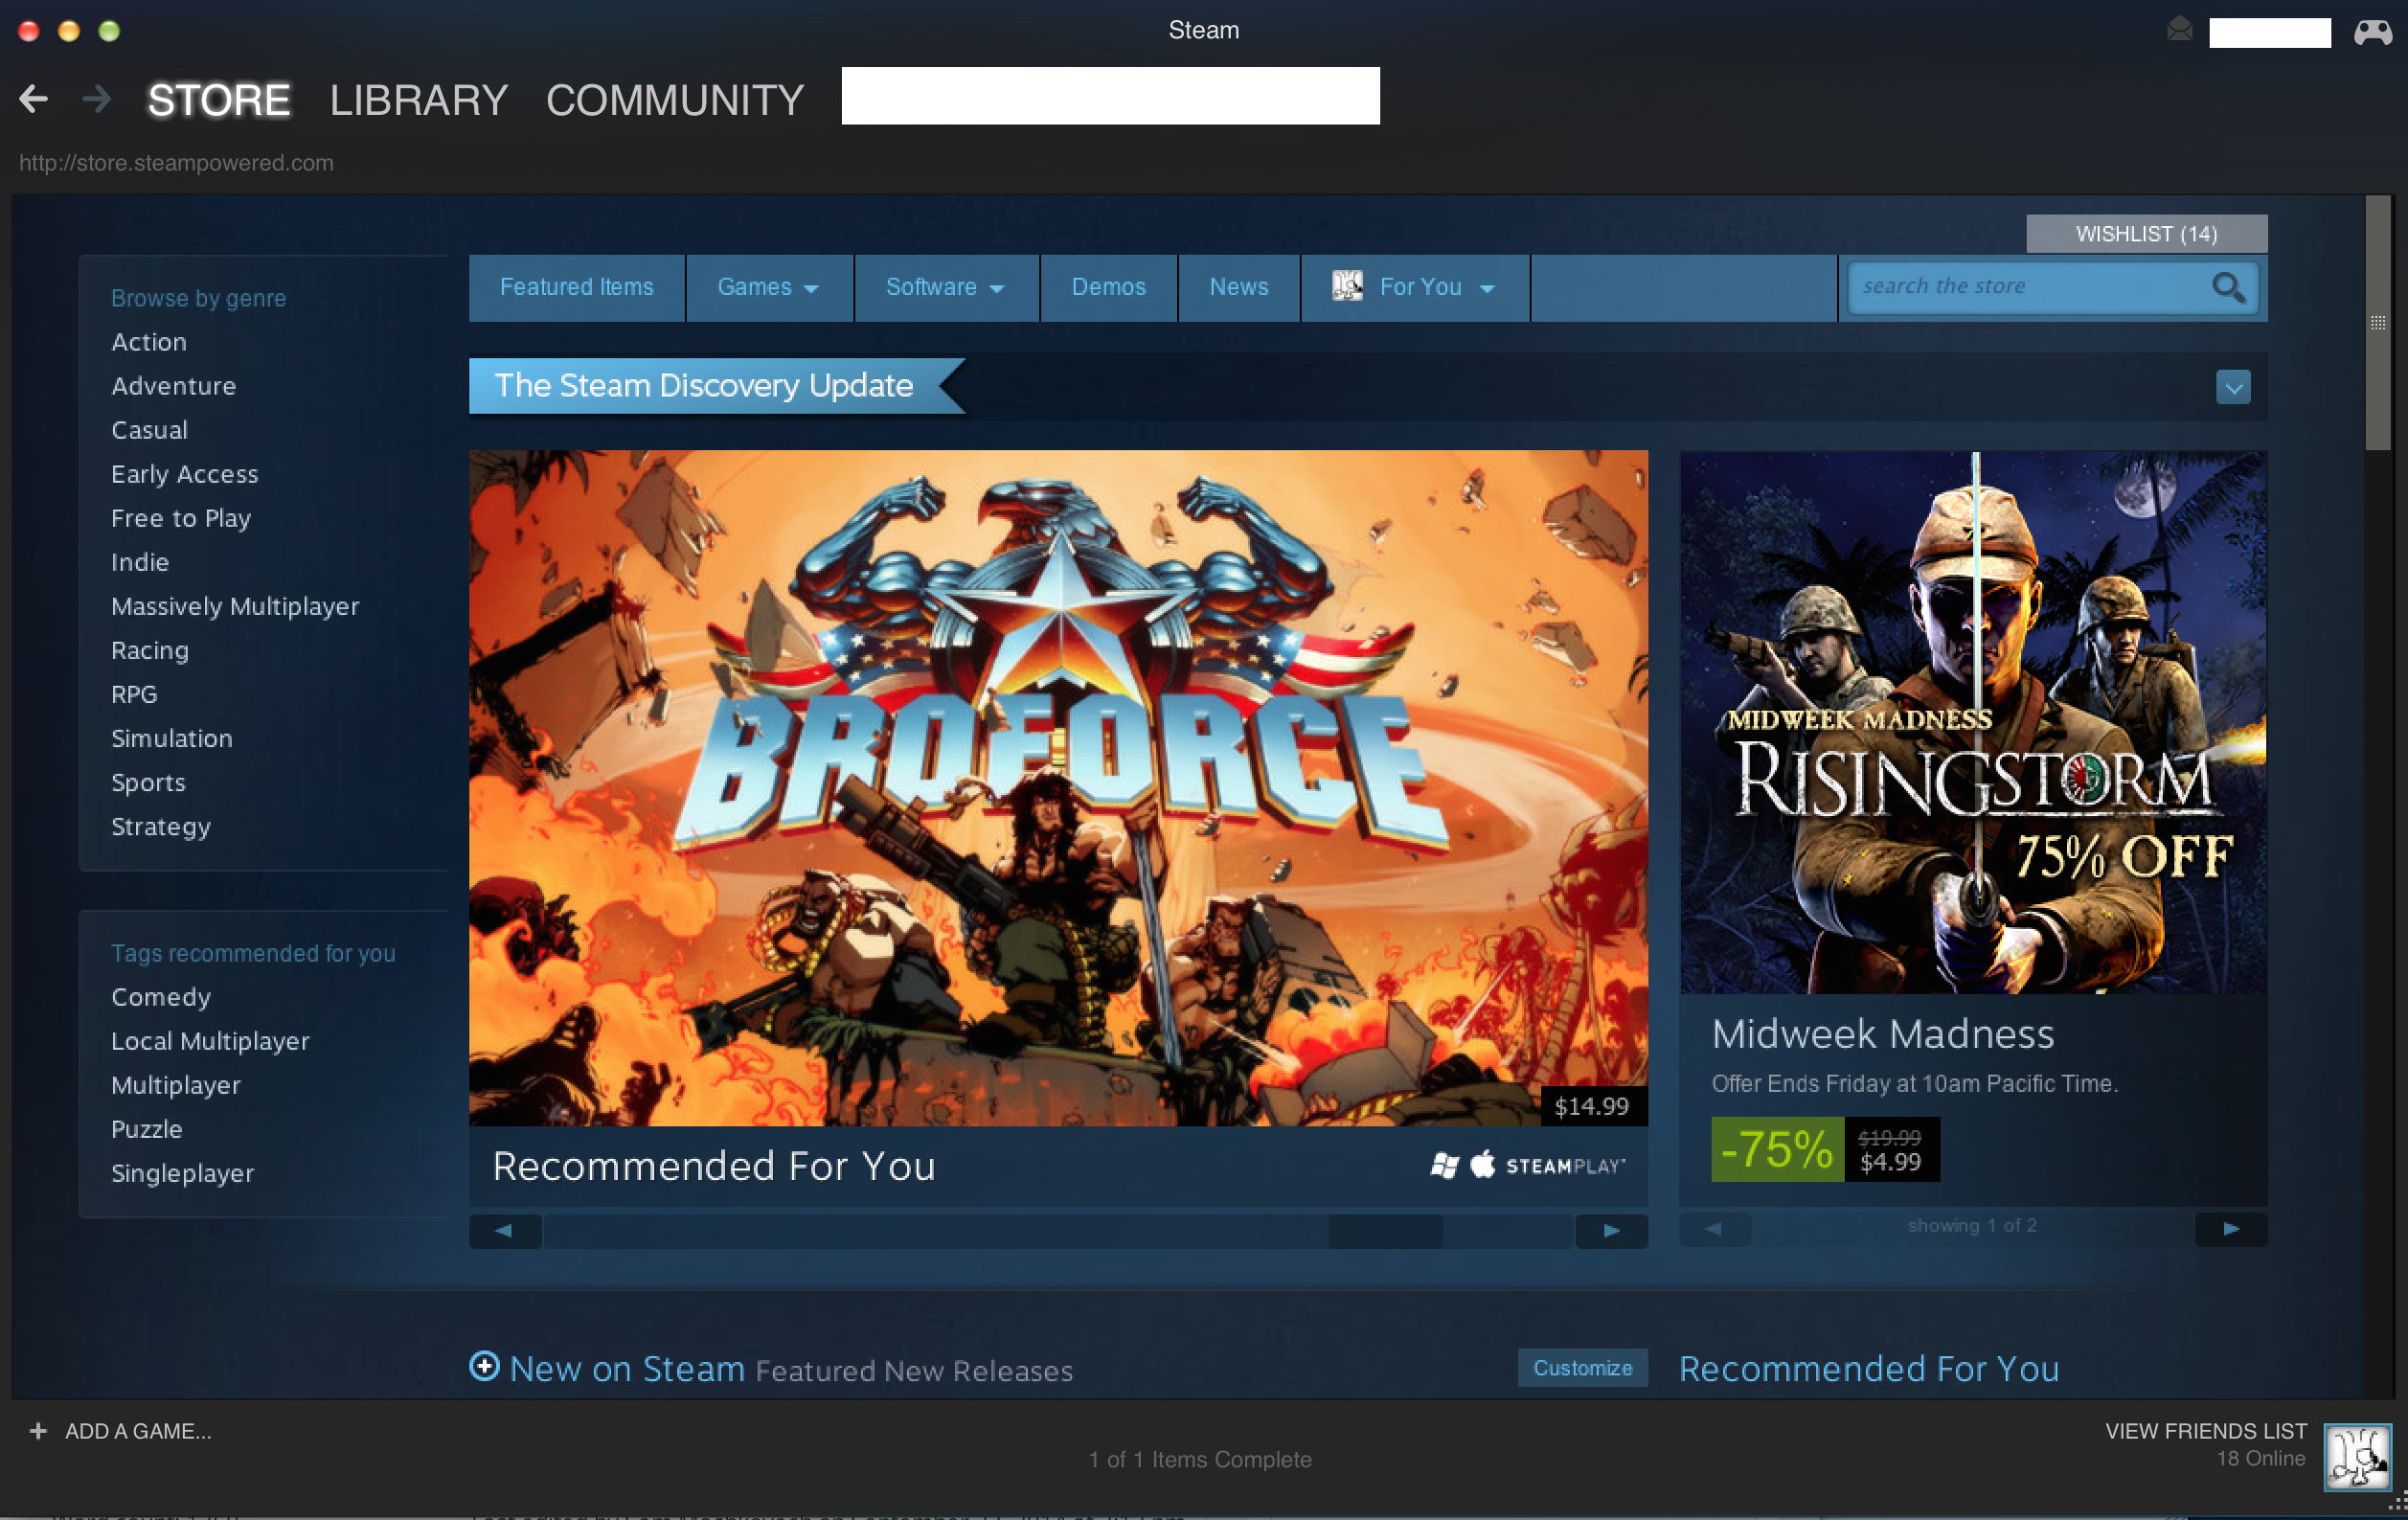Toggle Early Access genre filter

[x=184, y=474]
